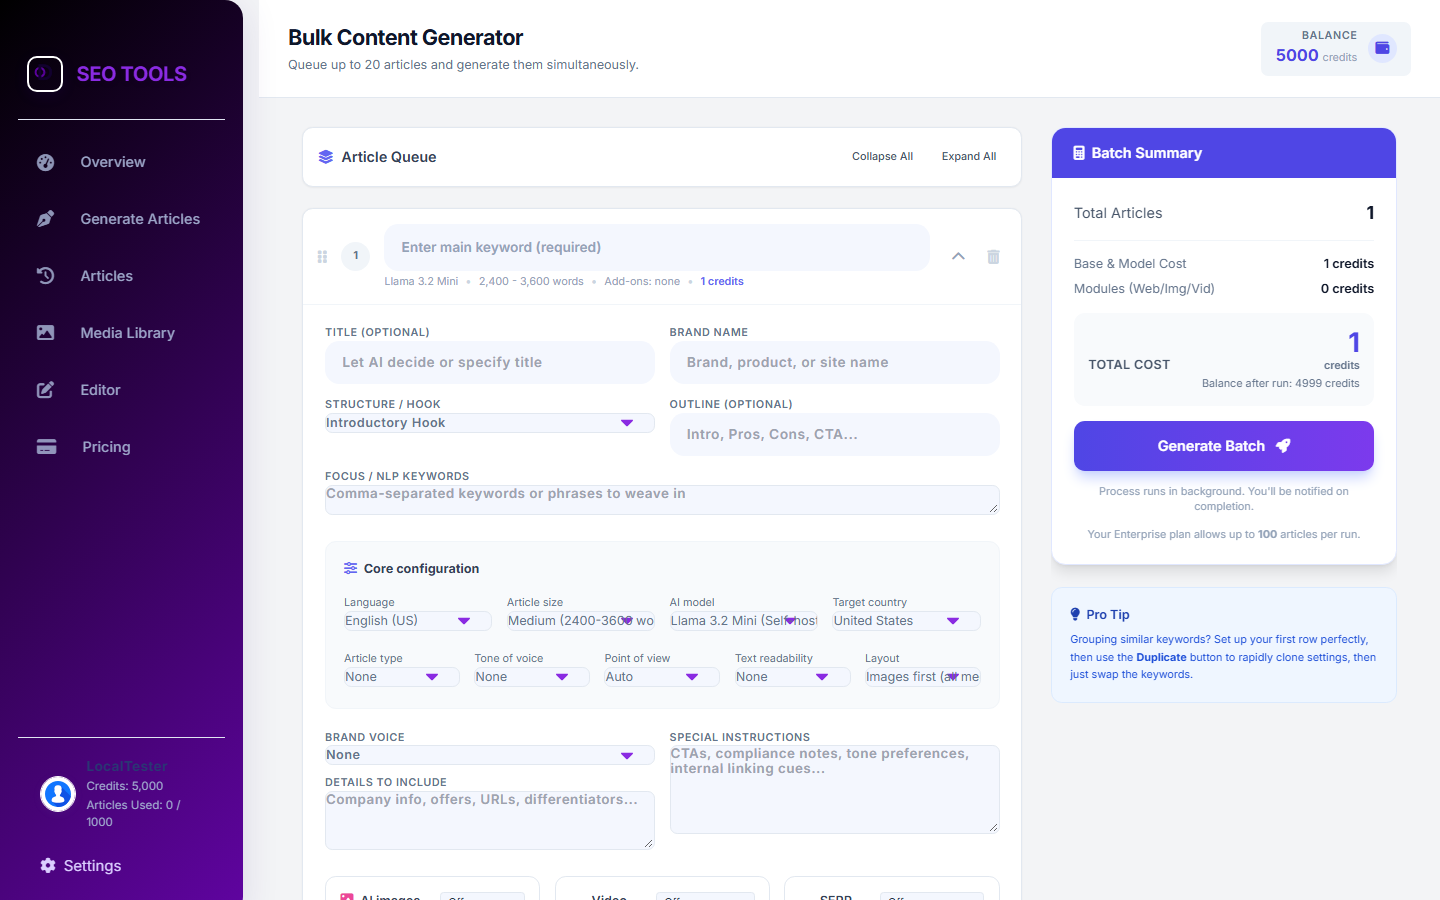Open the AI model dropdown
Image resolution: width=1440 pixels, height=900 pixels.
[x=744, y=621]
